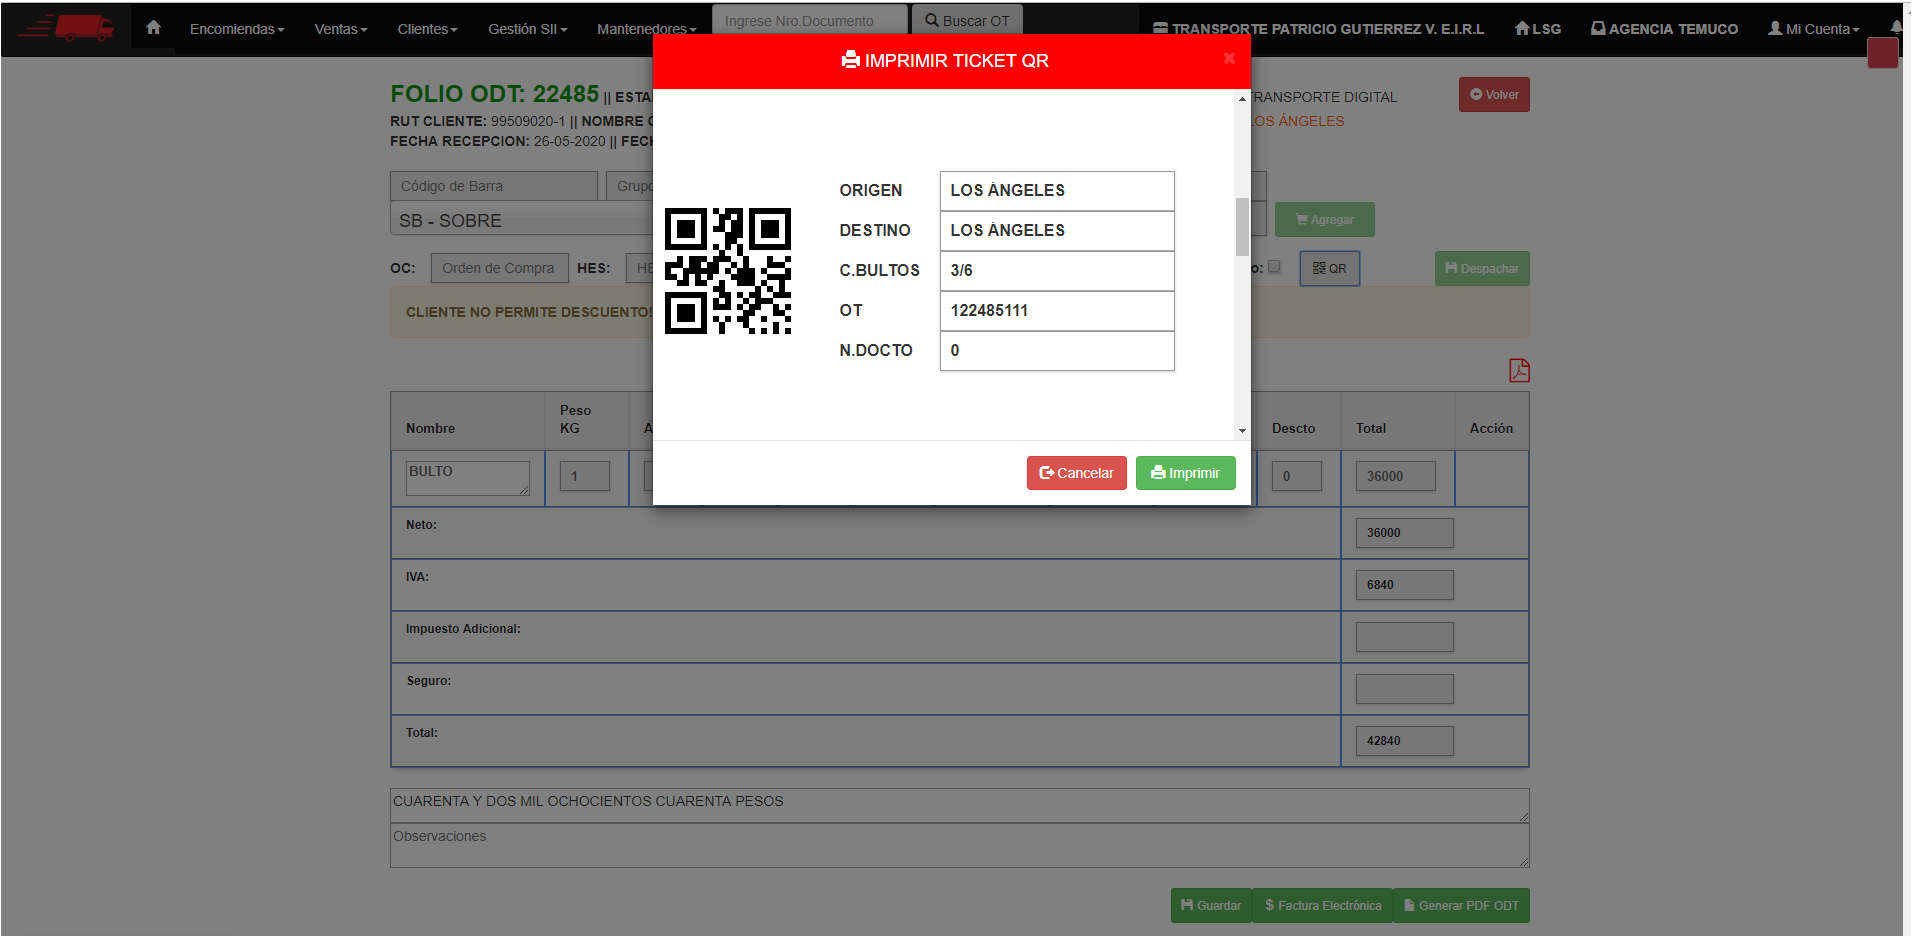Click the DESTINO field value

point(1057,231)
